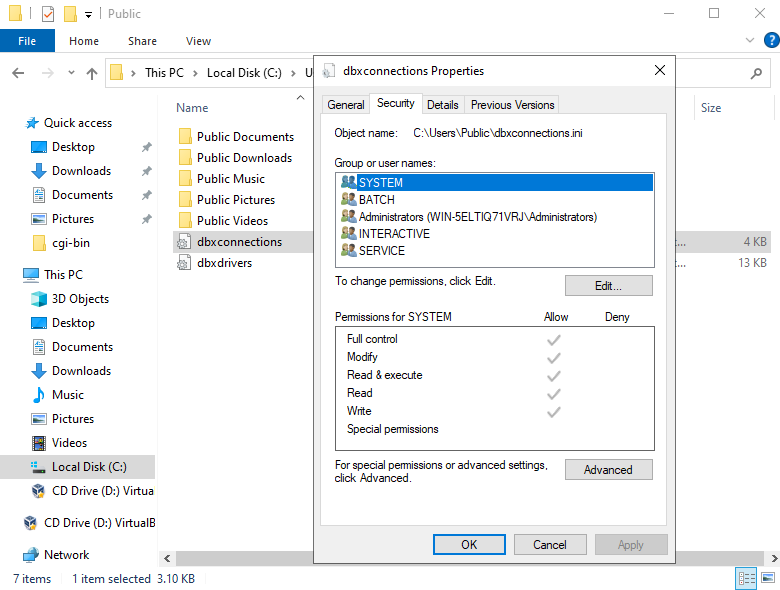The image size is (780, 590).
Task: Select the dbxdrivers file icon
Action: coord(183,263)
